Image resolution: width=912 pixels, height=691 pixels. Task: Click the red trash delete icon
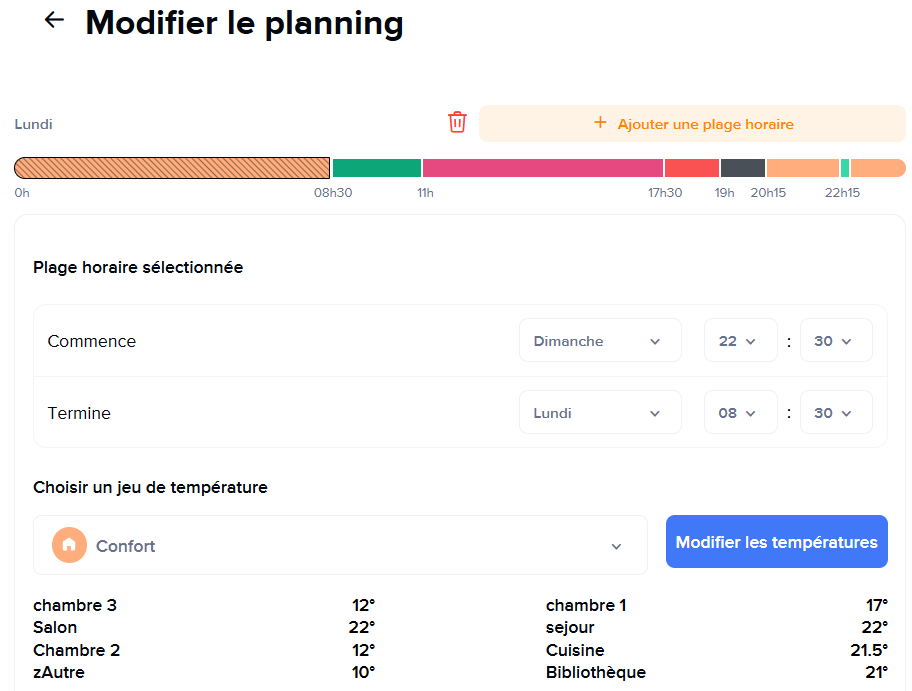click(457, 122)
